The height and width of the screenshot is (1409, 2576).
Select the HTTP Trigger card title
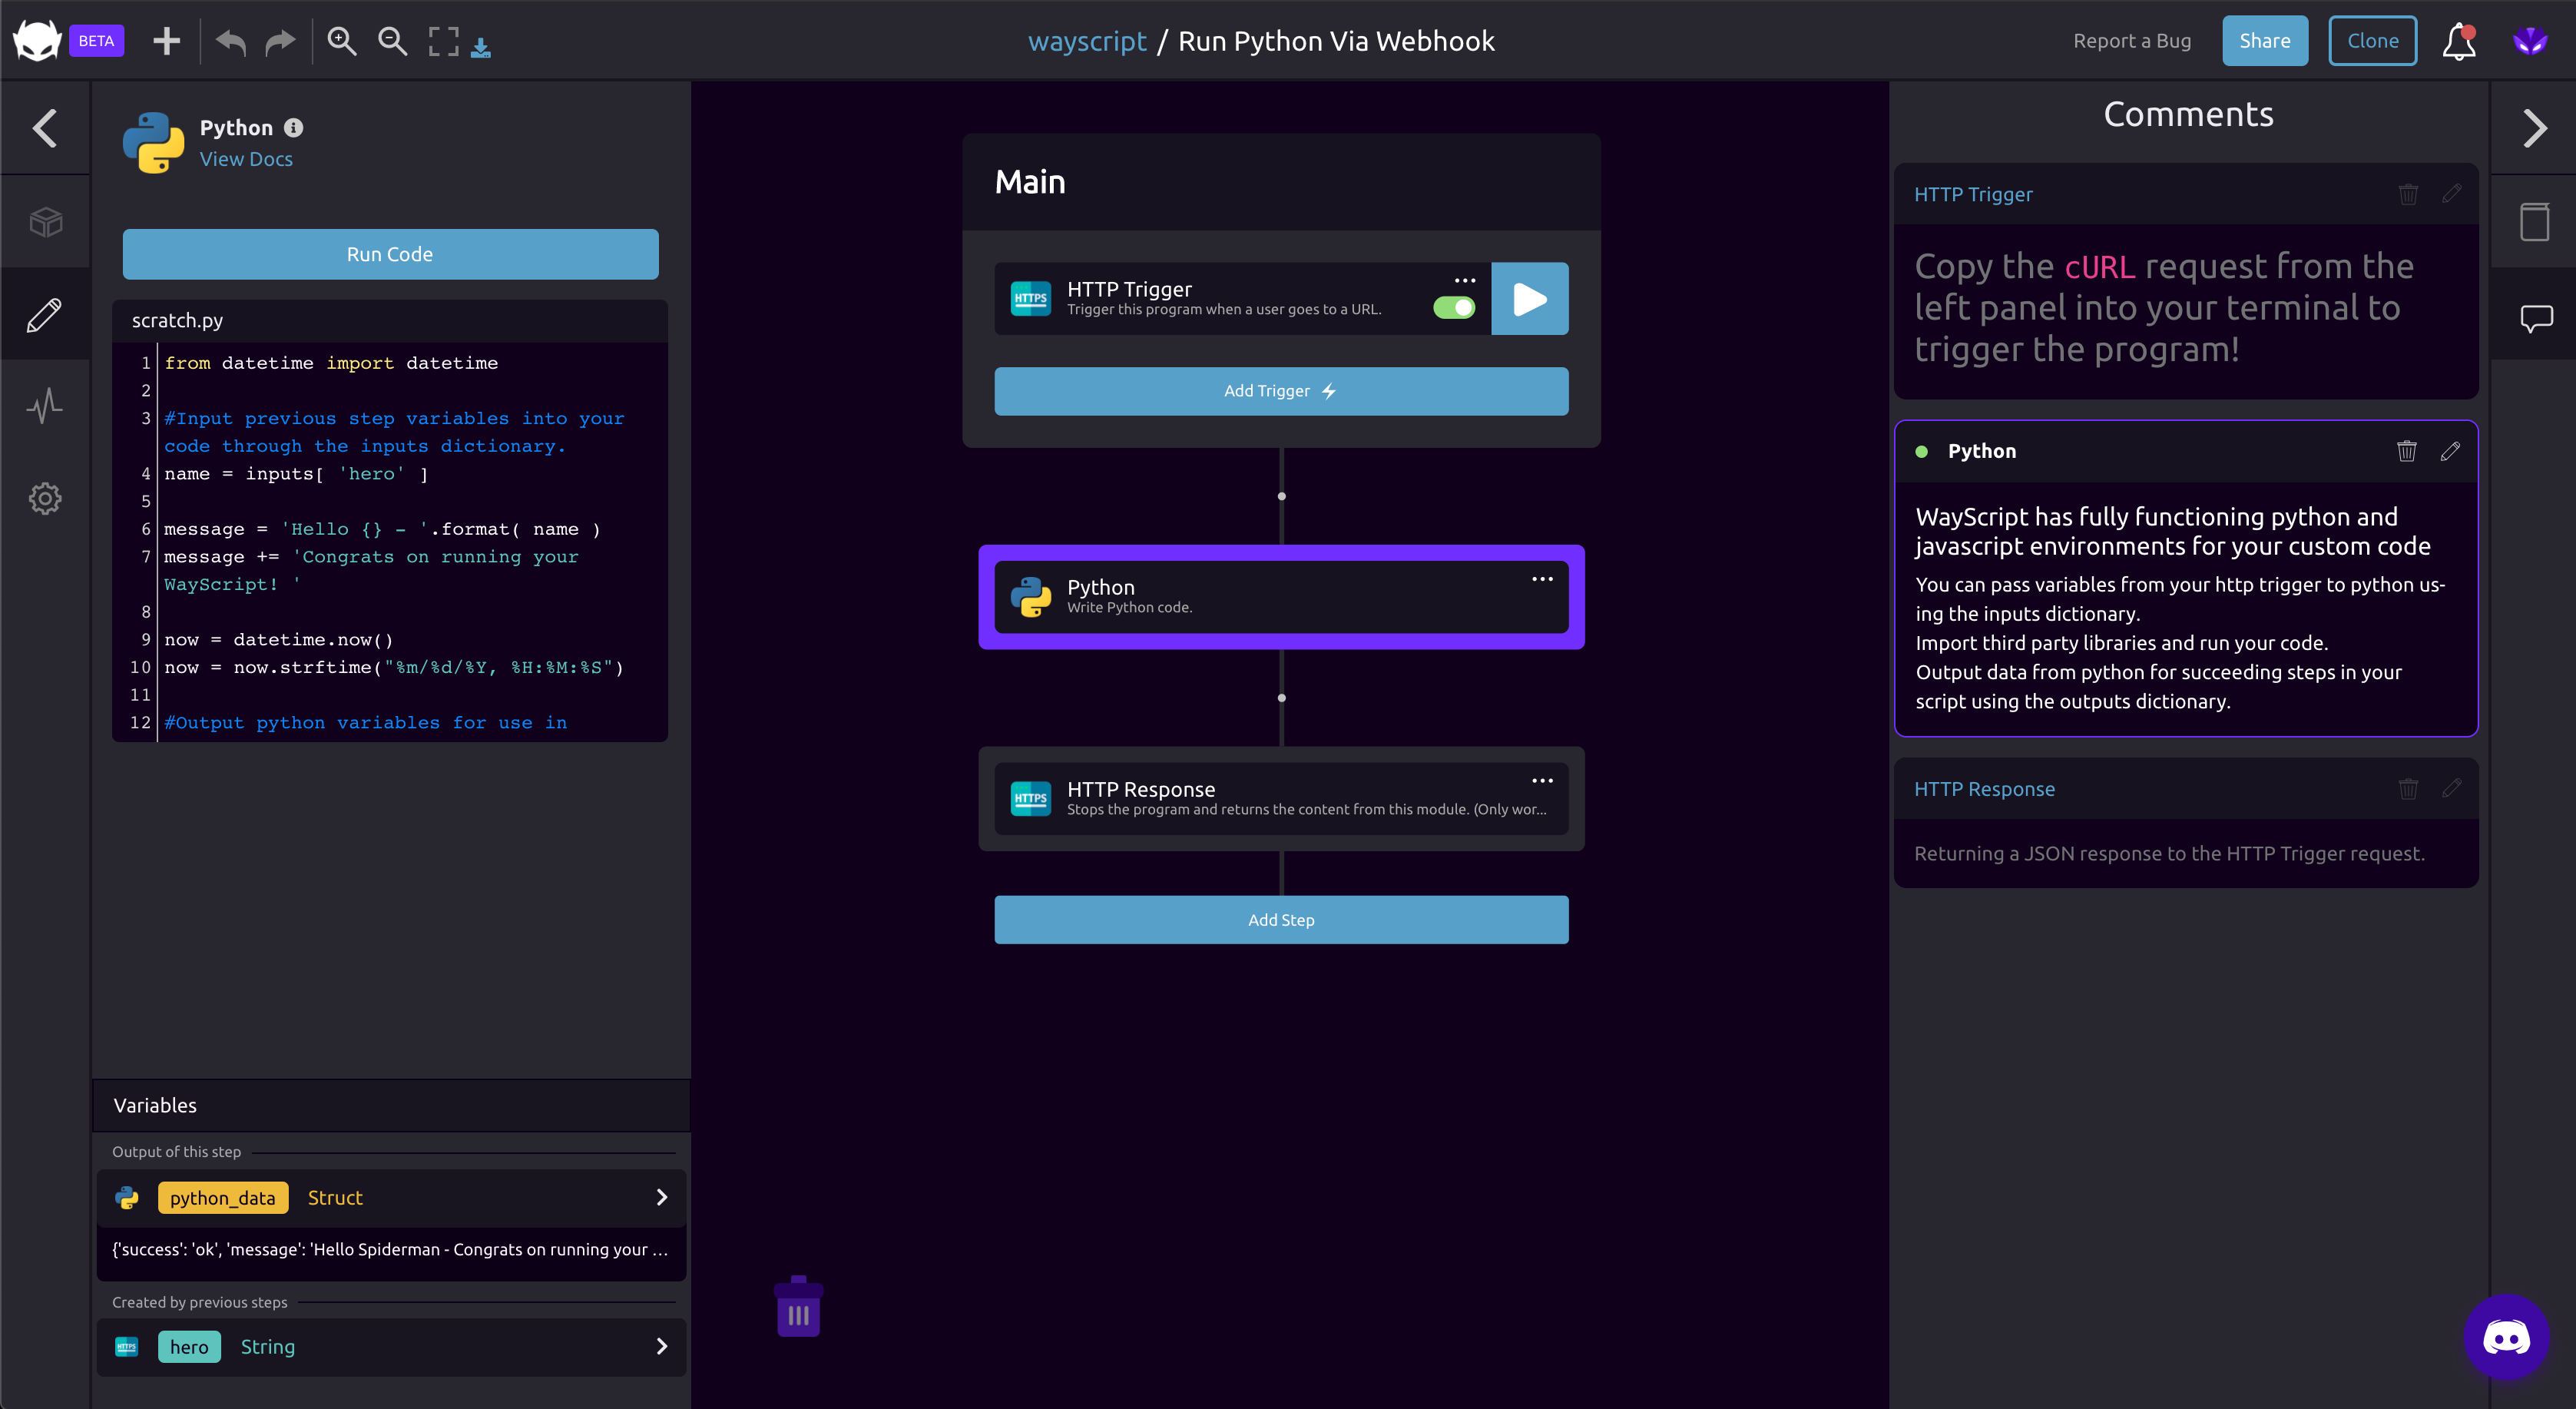(1129, 289)
